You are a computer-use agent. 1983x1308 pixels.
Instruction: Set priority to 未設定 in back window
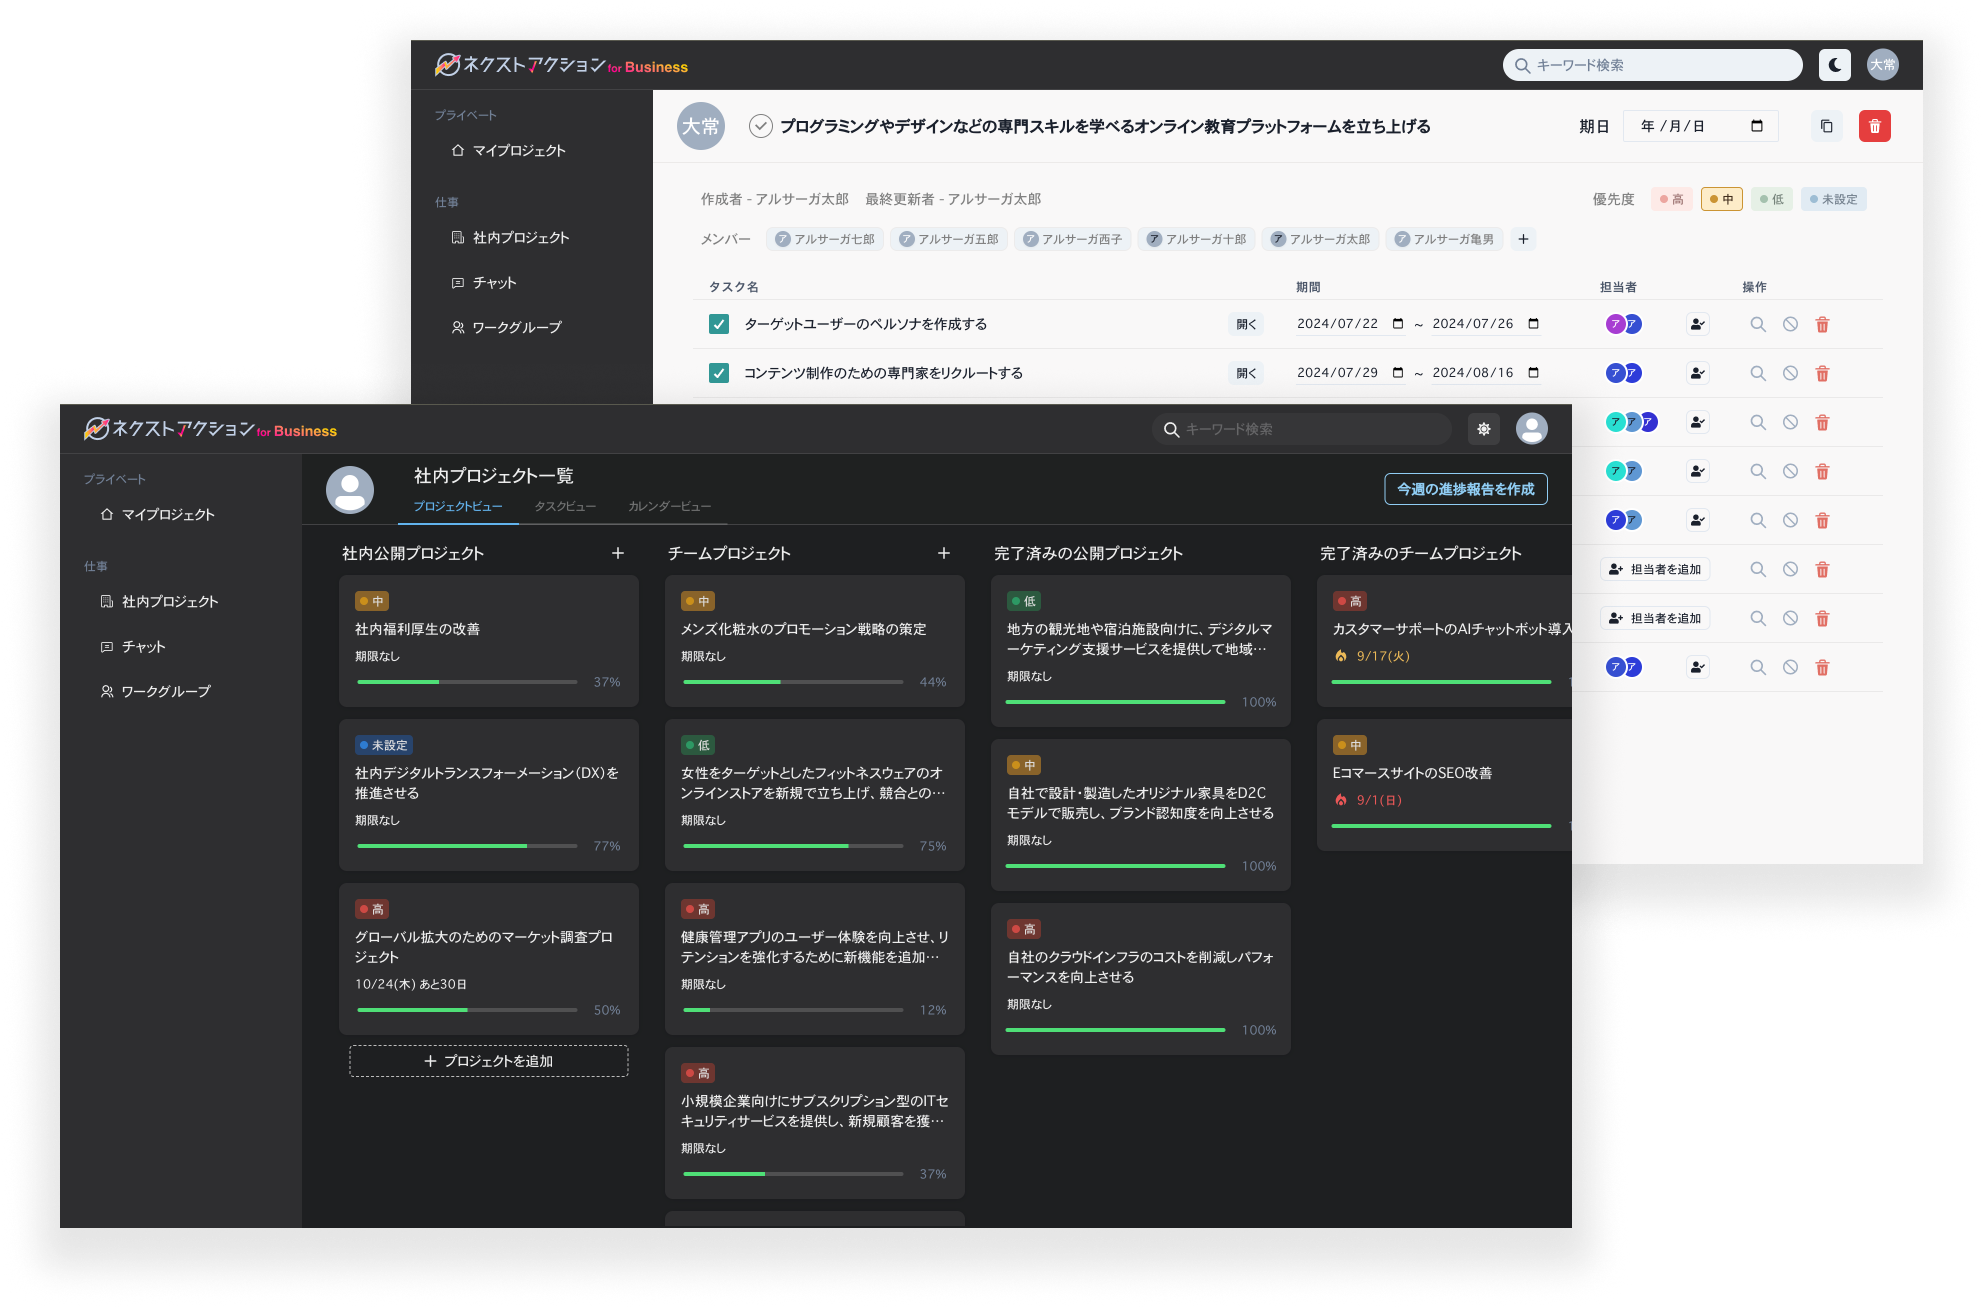pos(1833,199)
